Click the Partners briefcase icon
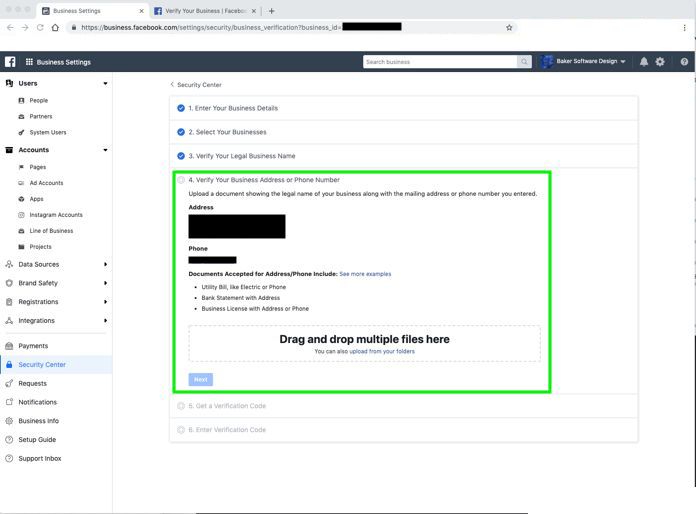 (x=21, y=116)
